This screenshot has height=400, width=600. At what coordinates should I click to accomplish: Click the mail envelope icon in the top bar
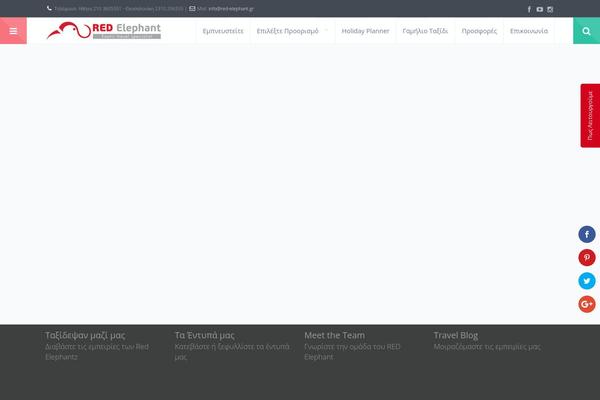(192, 8)
